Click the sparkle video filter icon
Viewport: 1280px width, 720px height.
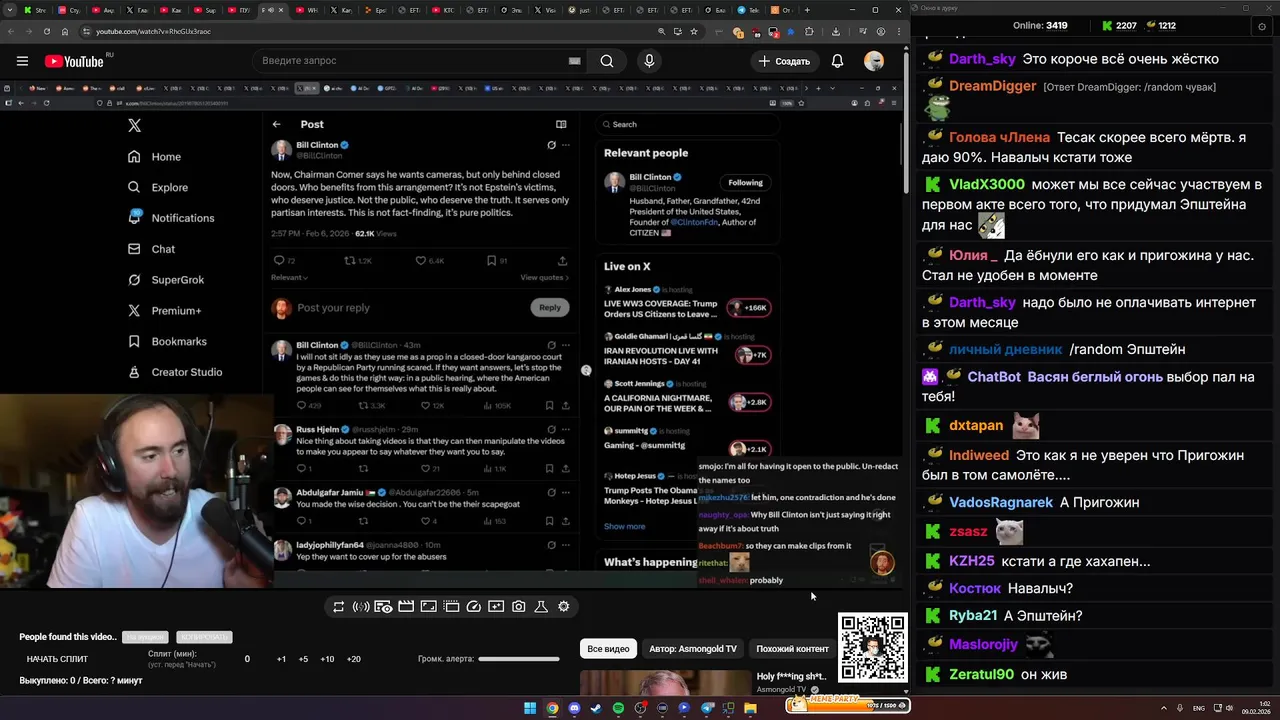[496, 606]
